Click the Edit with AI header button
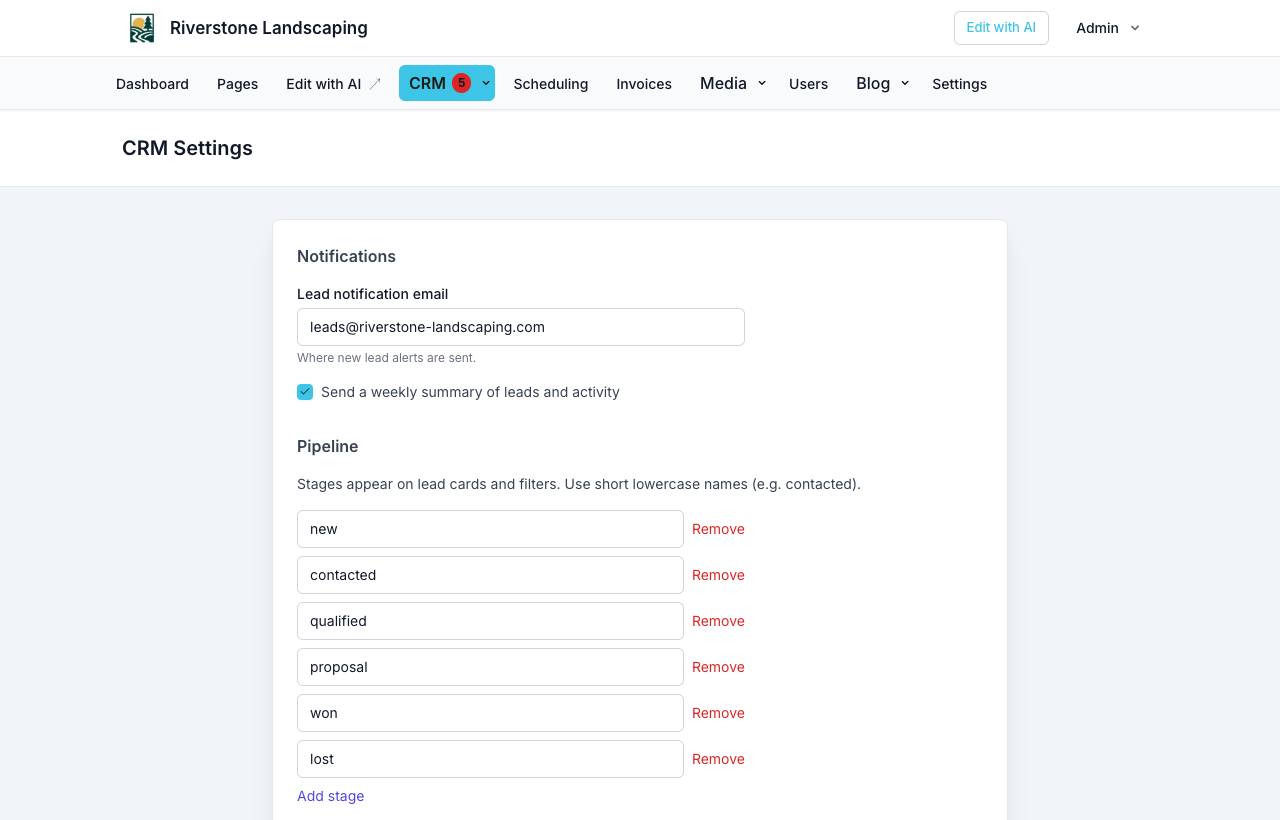1280x820 pixels. tap(1001, 28)
